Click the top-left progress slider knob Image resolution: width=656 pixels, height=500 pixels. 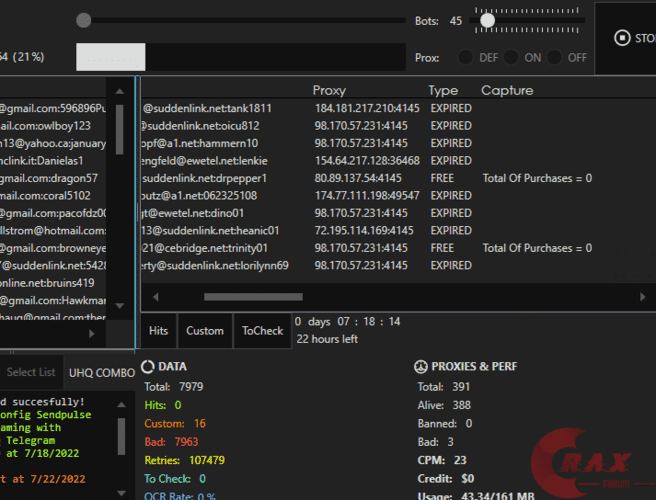(x=84, y=20)
